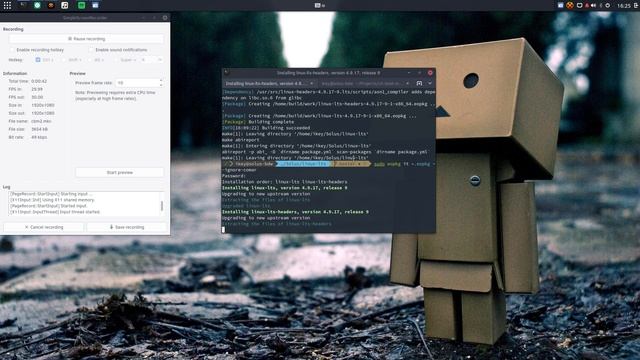Start the recording preview

[120, 173]
